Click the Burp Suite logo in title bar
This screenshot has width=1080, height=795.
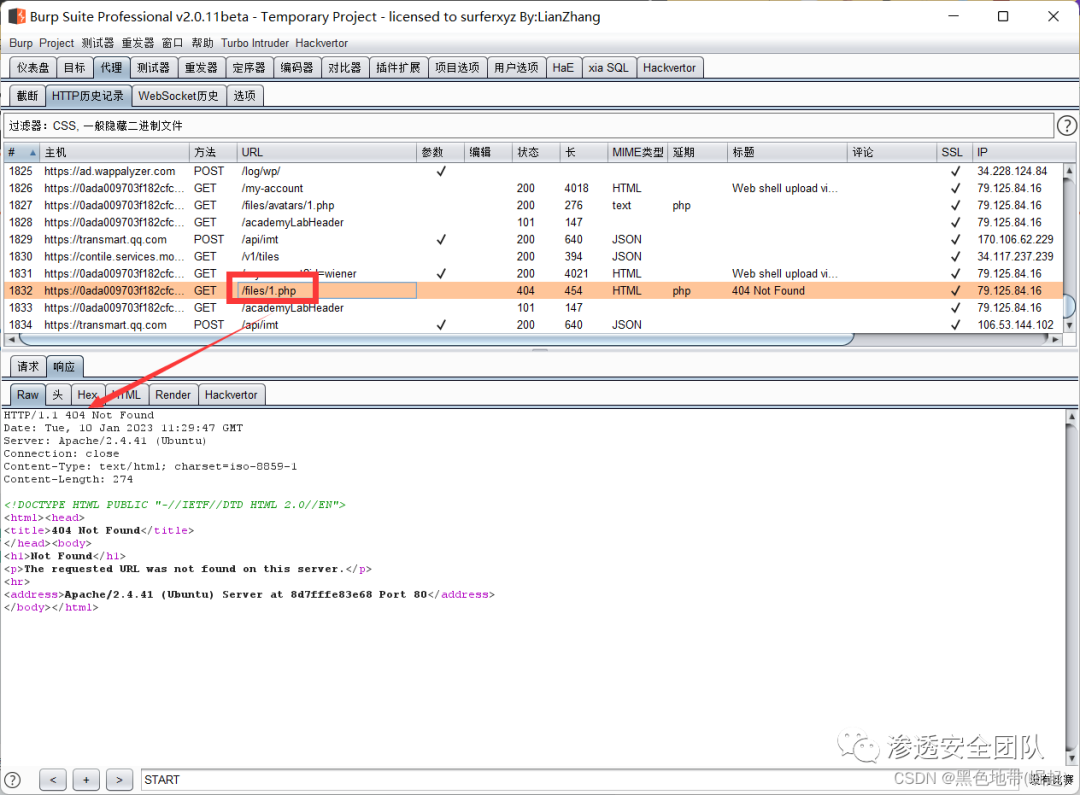click(17, 16)
